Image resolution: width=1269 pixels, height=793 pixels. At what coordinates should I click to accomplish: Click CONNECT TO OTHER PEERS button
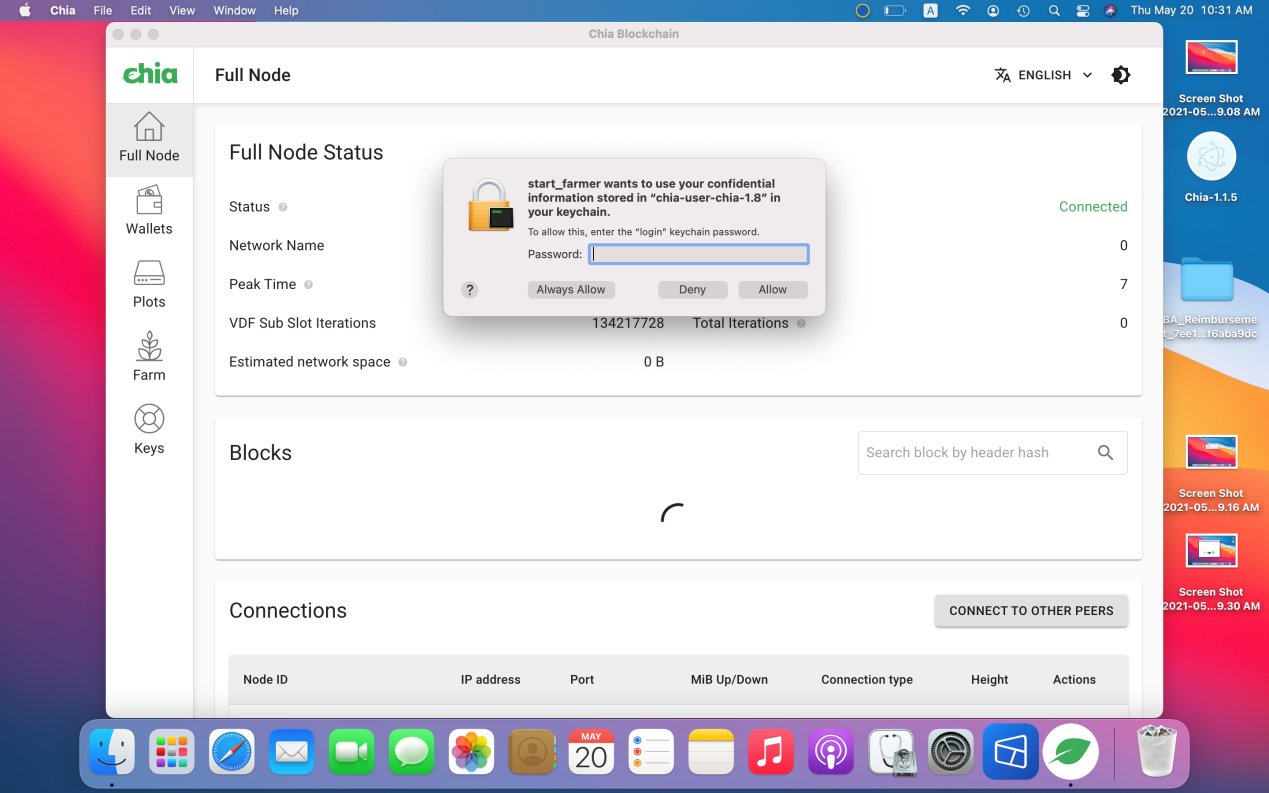(x=1031, y=611)
